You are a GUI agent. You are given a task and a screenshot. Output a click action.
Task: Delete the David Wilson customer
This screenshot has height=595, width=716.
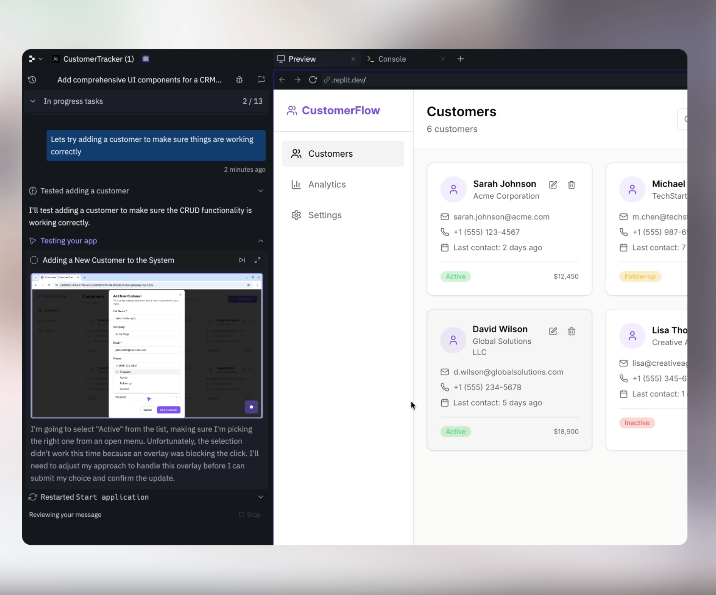click(571, 331)
